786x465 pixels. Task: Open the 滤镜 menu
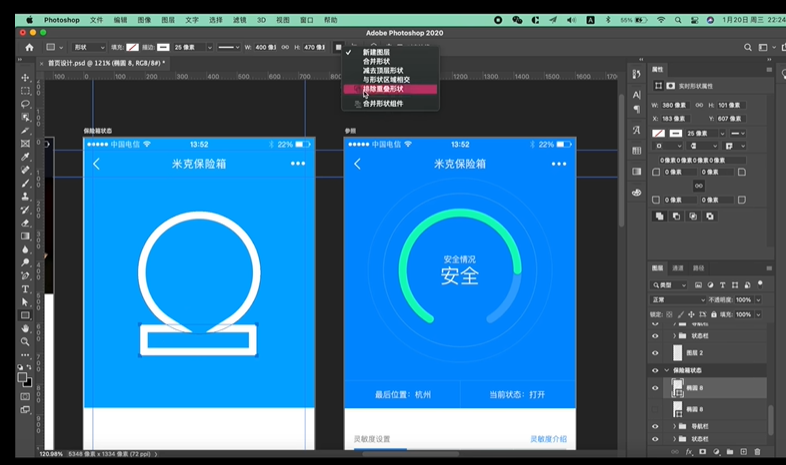coord(239,19)
